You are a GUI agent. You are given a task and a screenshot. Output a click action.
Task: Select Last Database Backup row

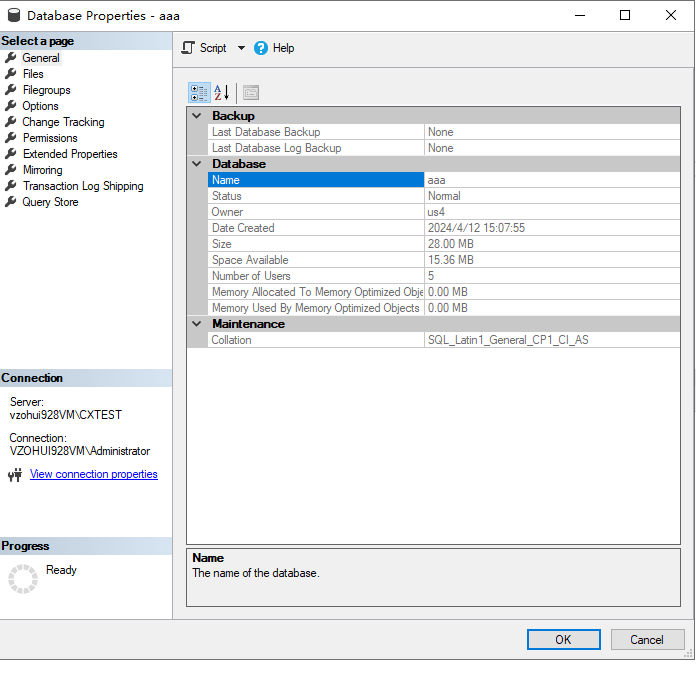pos(444,132)
